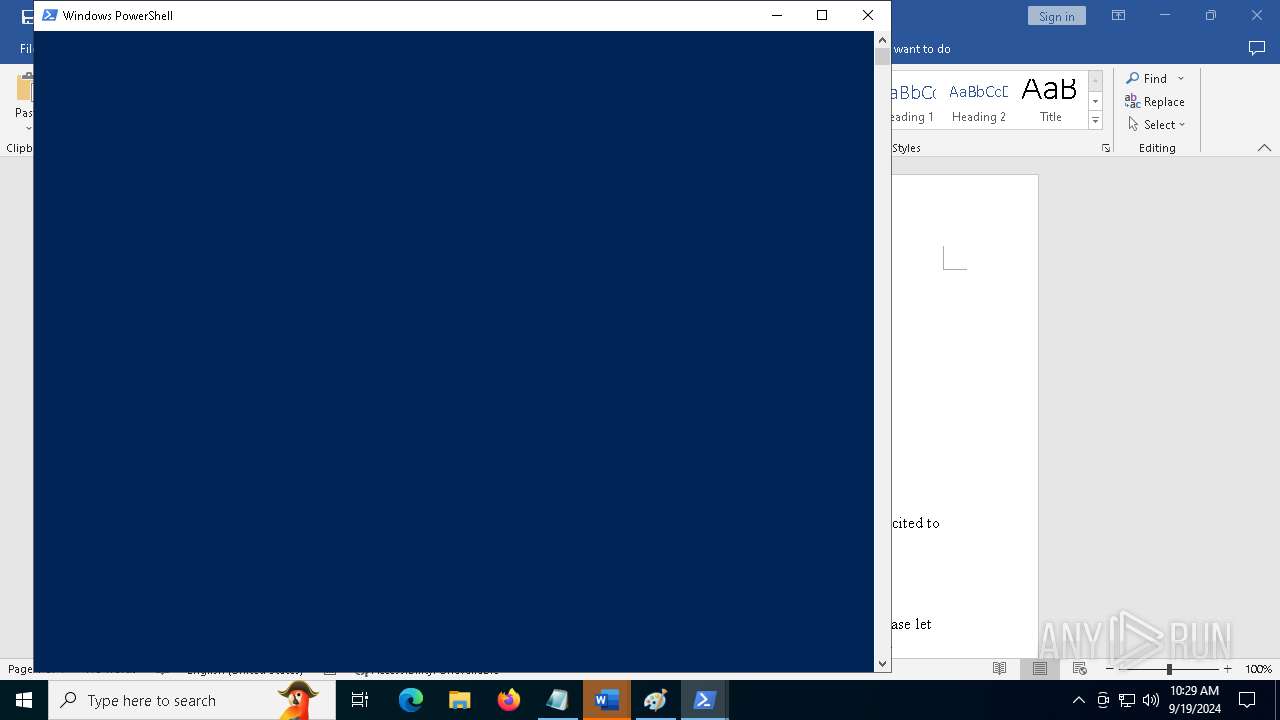Show hidden system tray icons

[x=1078, y=700]
